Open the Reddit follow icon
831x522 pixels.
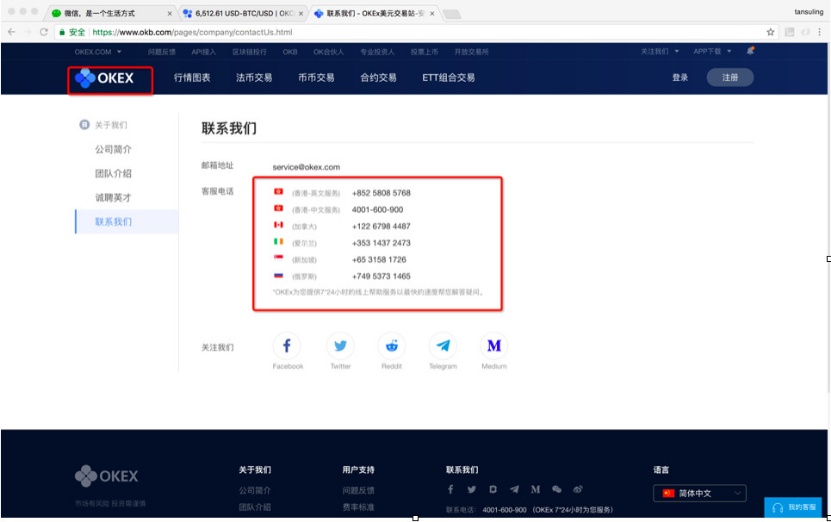point(392,346)
